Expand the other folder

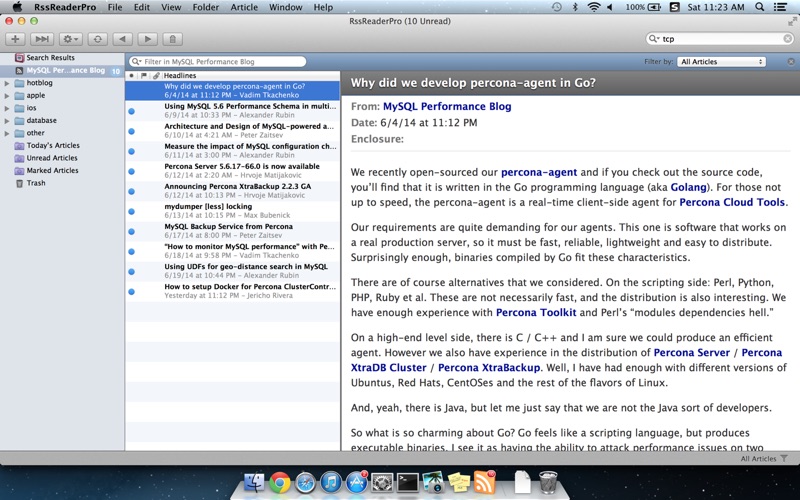(x=7, y=133)
